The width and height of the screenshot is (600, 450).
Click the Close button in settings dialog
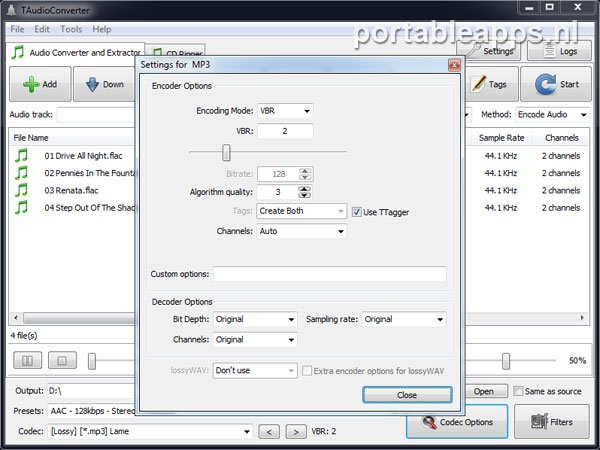tap(406, 395)
